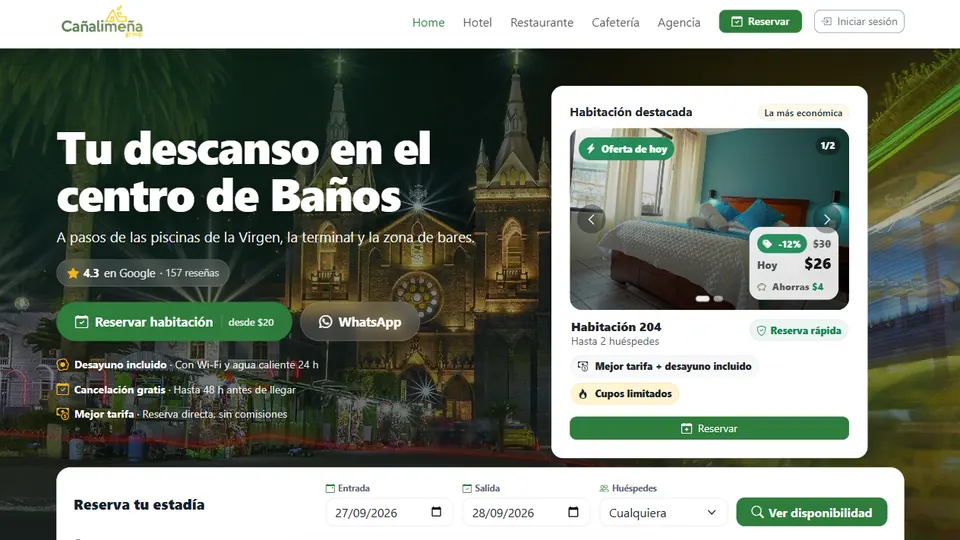Click the login arrow icon in Iniciar sesión
Screen dimensions: 960x540
click(x=827, y=21)
